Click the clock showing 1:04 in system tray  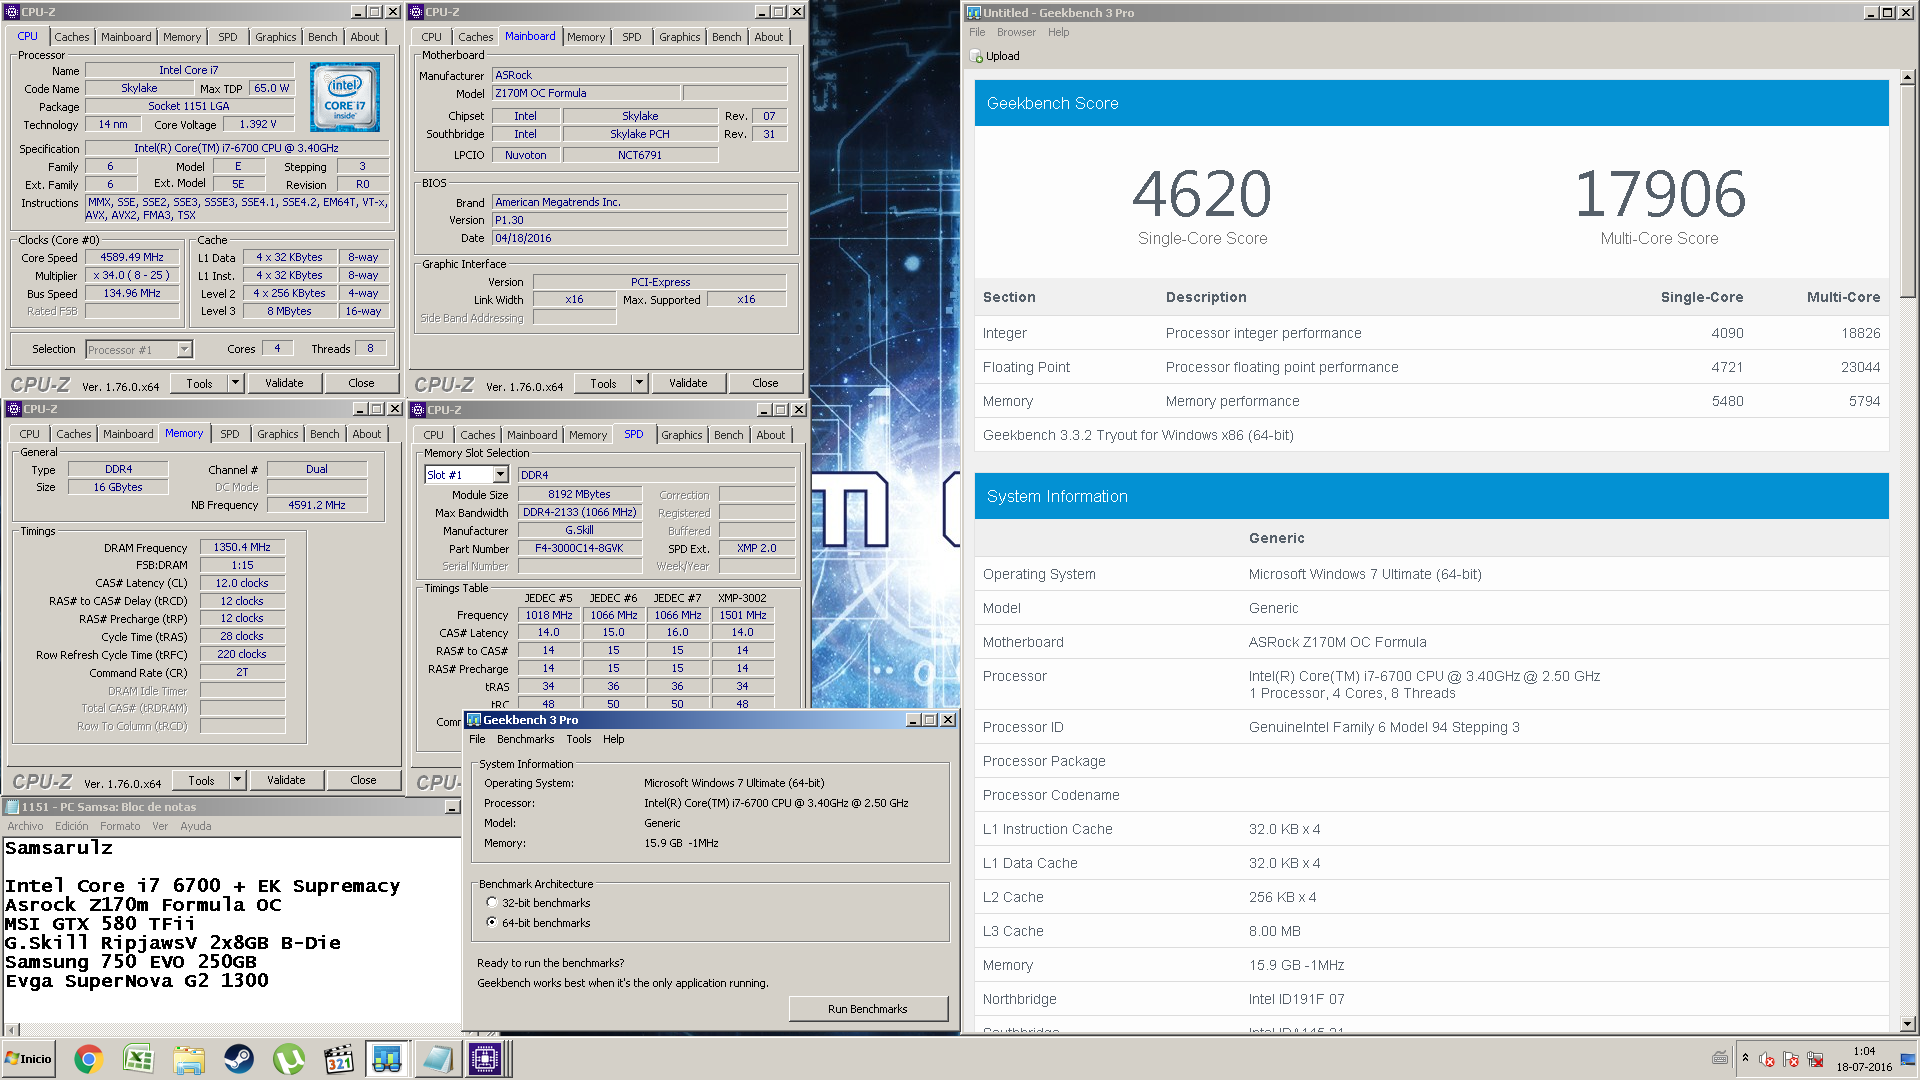1864,1051
